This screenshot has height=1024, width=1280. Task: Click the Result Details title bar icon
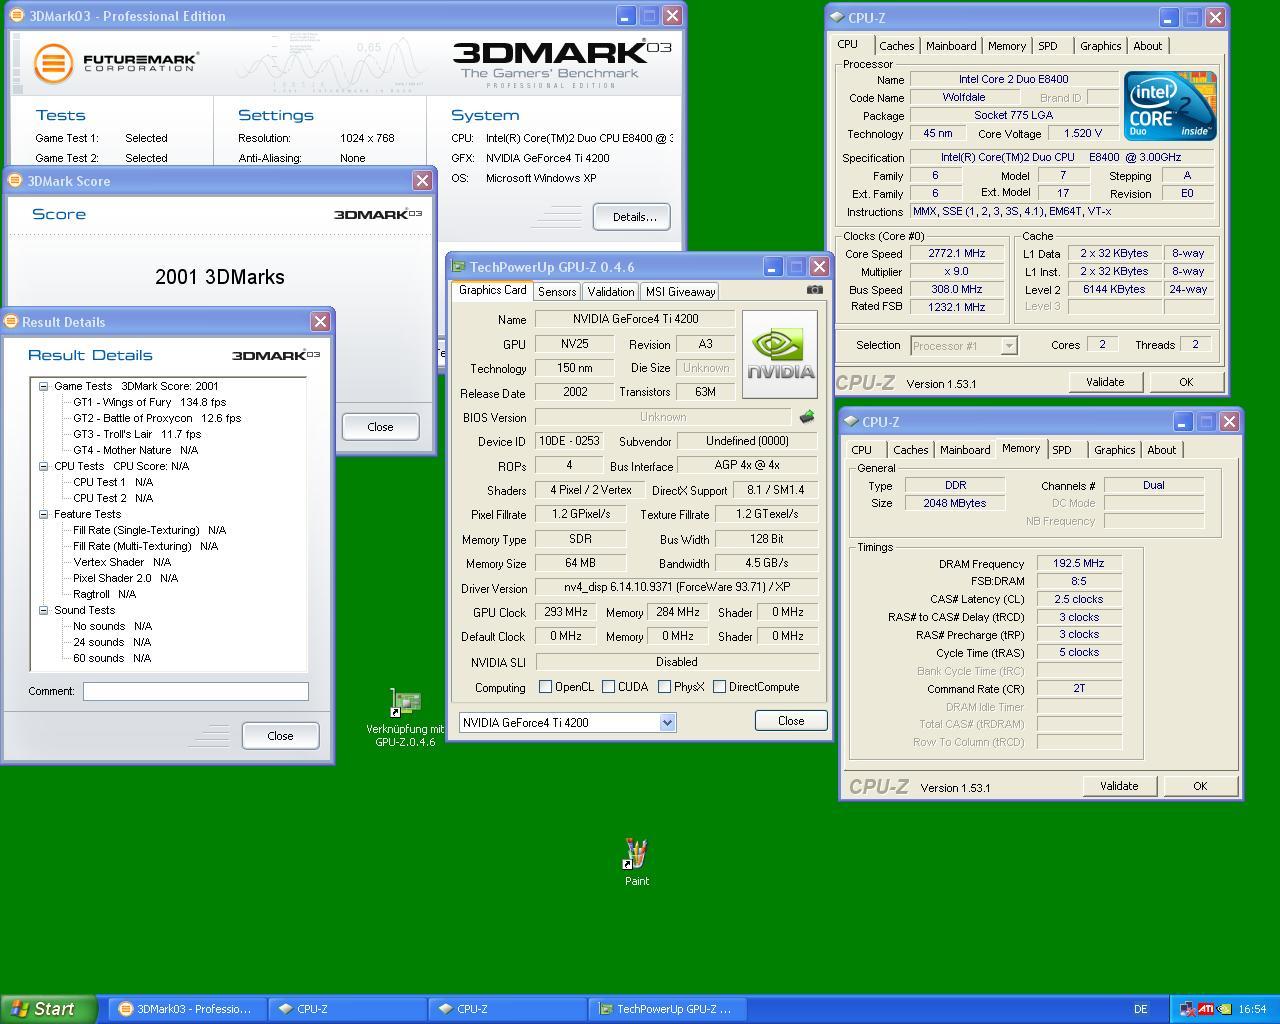pyautogui.click(x=11, y=321)
